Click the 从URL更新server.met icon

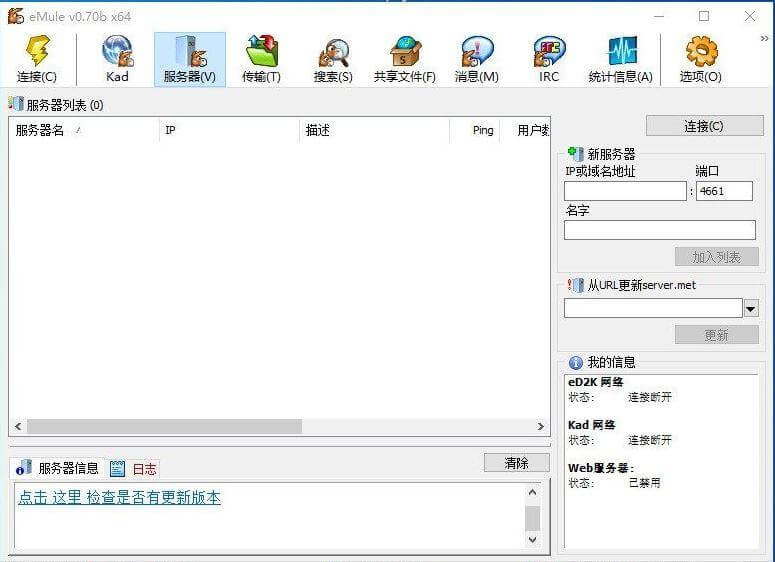pyautogui.click(x=575, y=285)
